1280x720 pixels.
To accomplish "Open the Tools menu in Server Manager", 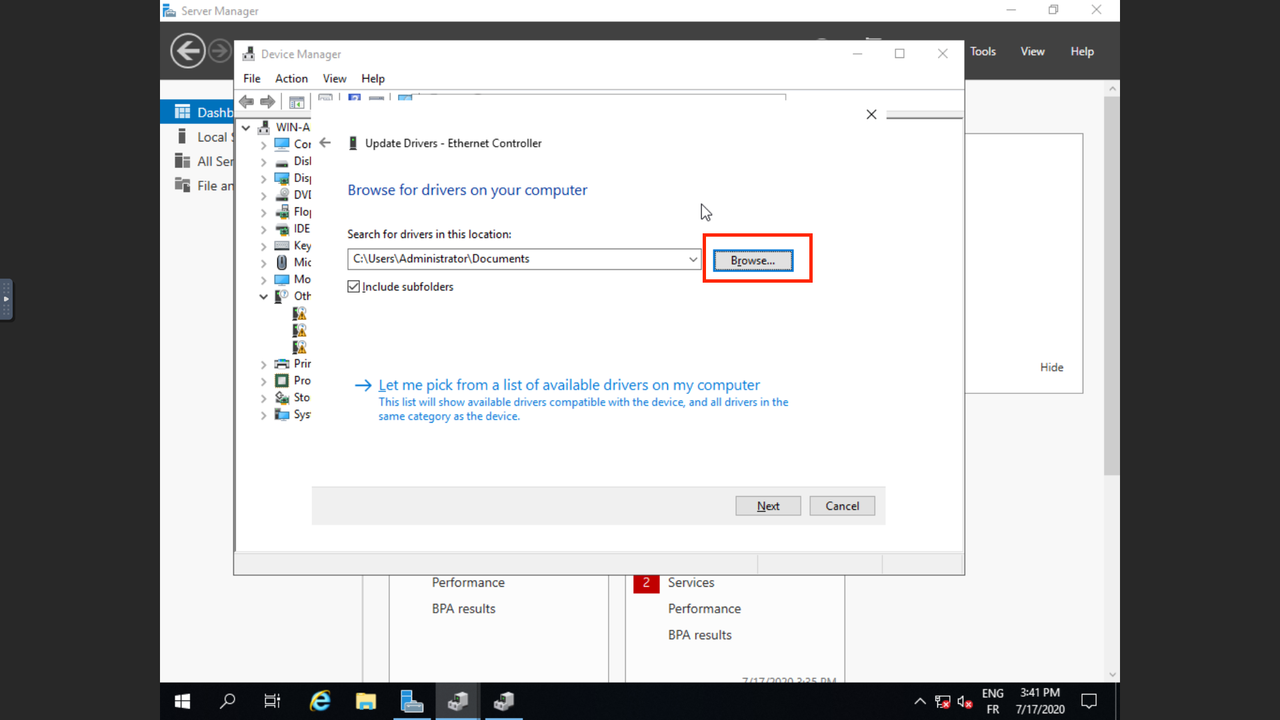I will point(983,51).
